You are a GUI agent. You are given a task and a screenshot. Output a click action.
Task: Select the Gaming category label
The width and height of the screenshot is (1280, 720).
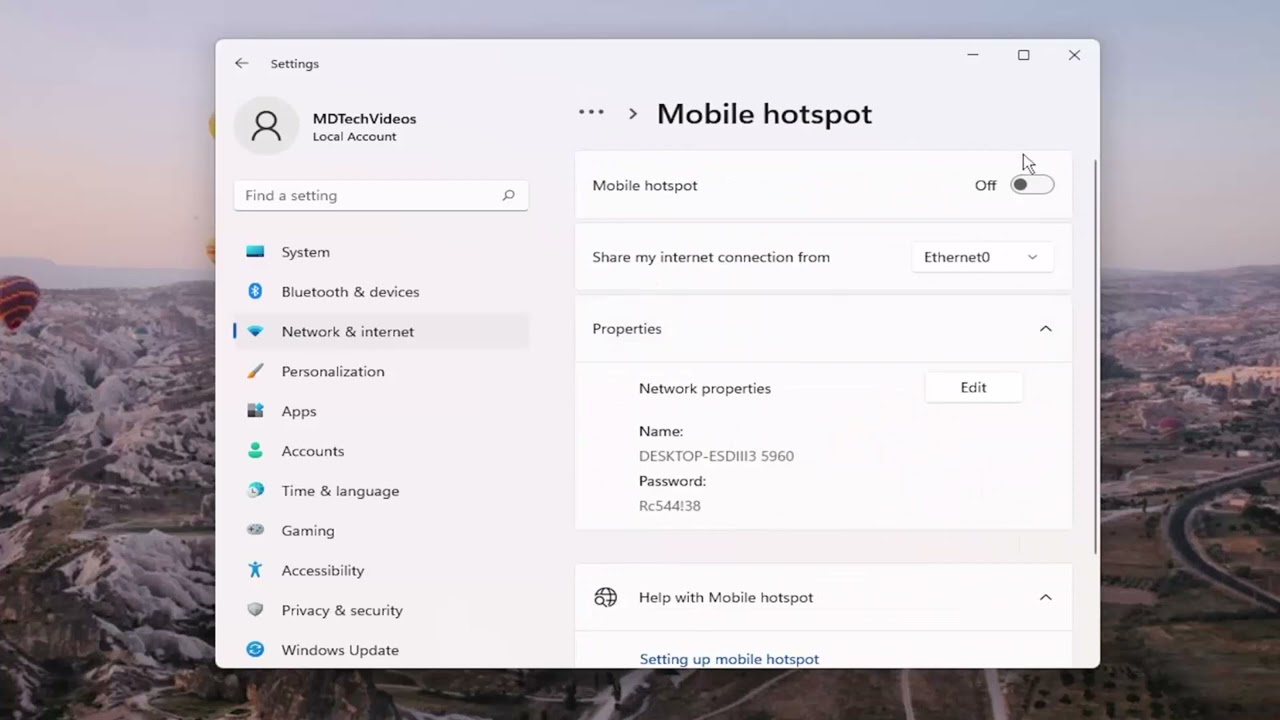click(308, 531)
